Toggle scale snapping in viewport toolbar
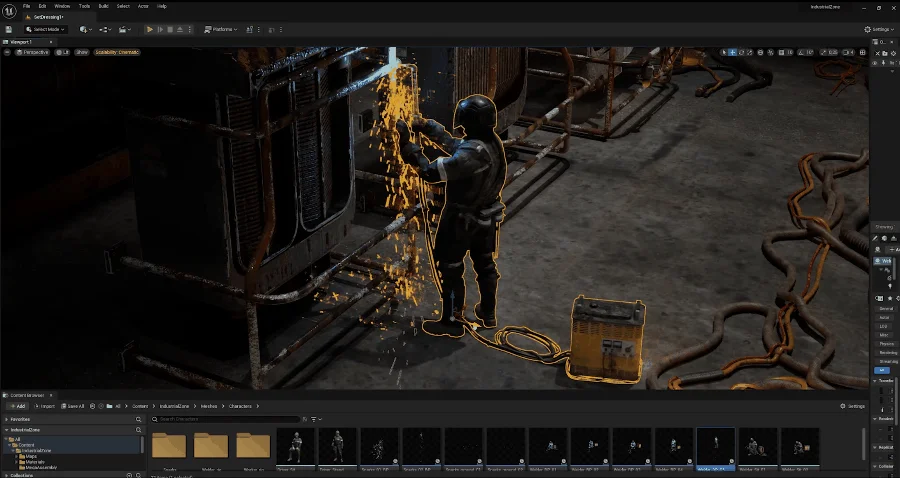This screenshot has height=478, width=900. [823, 52]
